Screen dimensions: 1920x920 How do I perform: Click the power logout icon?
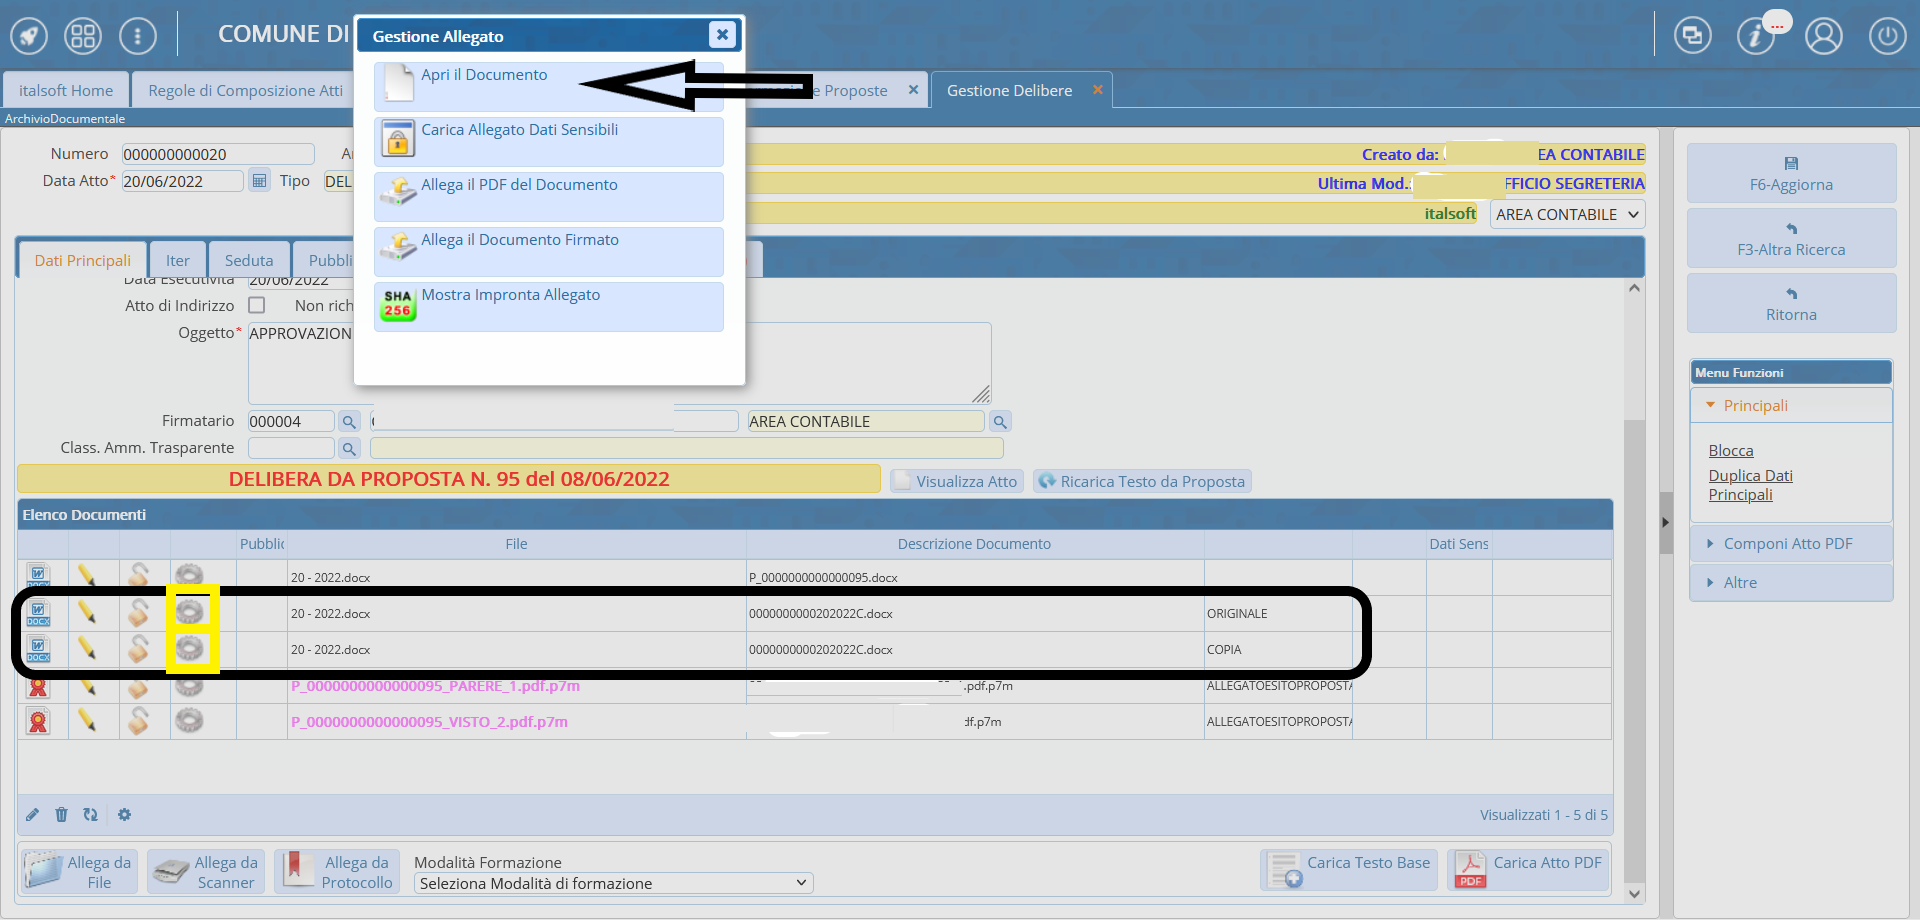pos(1887,37)
